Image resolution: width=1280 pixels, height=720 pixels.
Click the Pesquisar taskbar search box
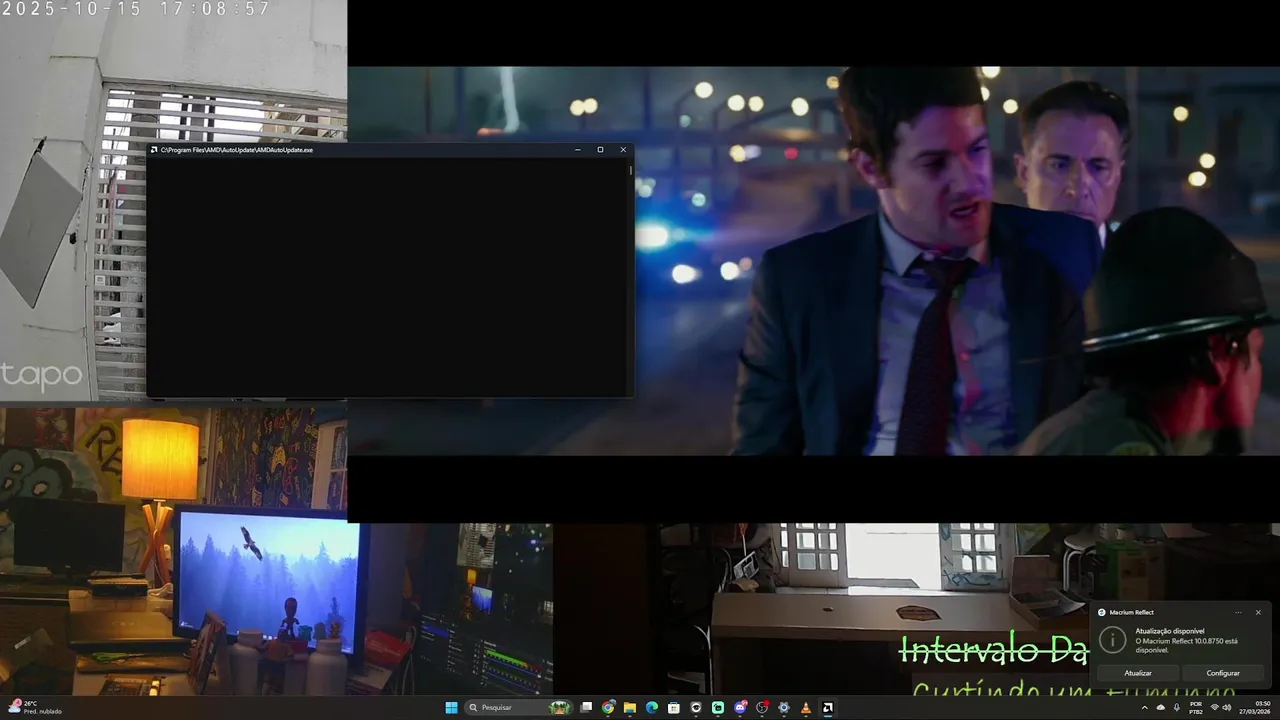(519, 708)
